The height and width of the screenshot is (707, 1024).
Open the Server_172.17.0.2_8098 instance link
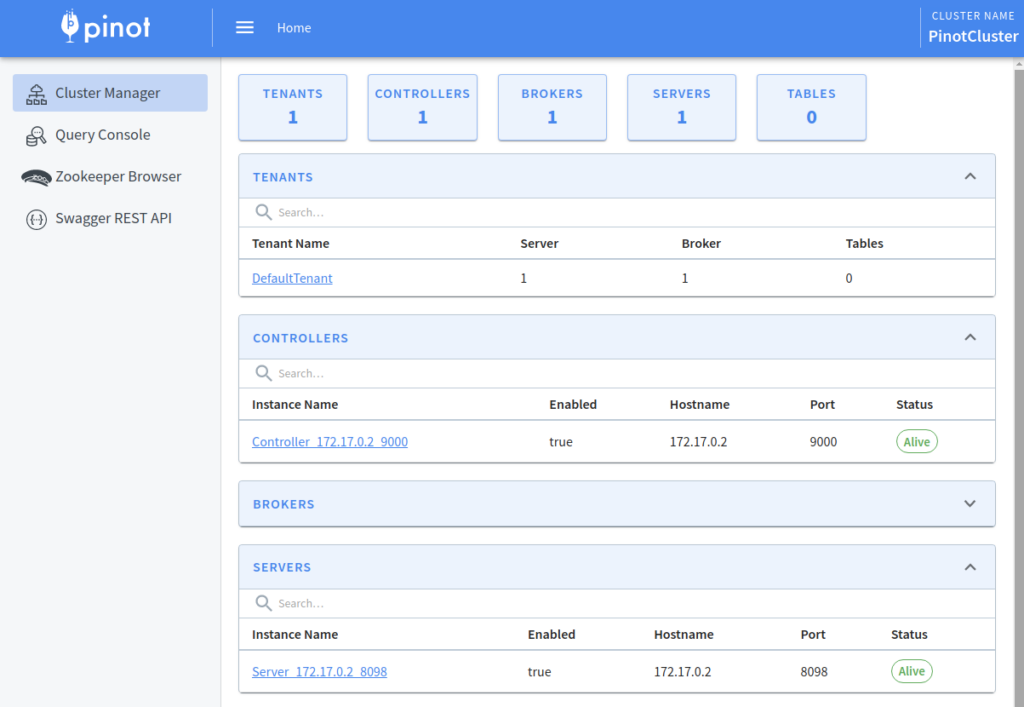coord(319,671)
